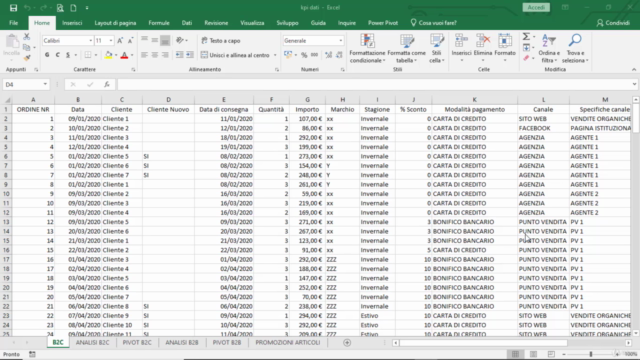The height and width of the screenshot is (360, 640).
Task: Open the borders dropdown arrow
Action: (96, 55)
